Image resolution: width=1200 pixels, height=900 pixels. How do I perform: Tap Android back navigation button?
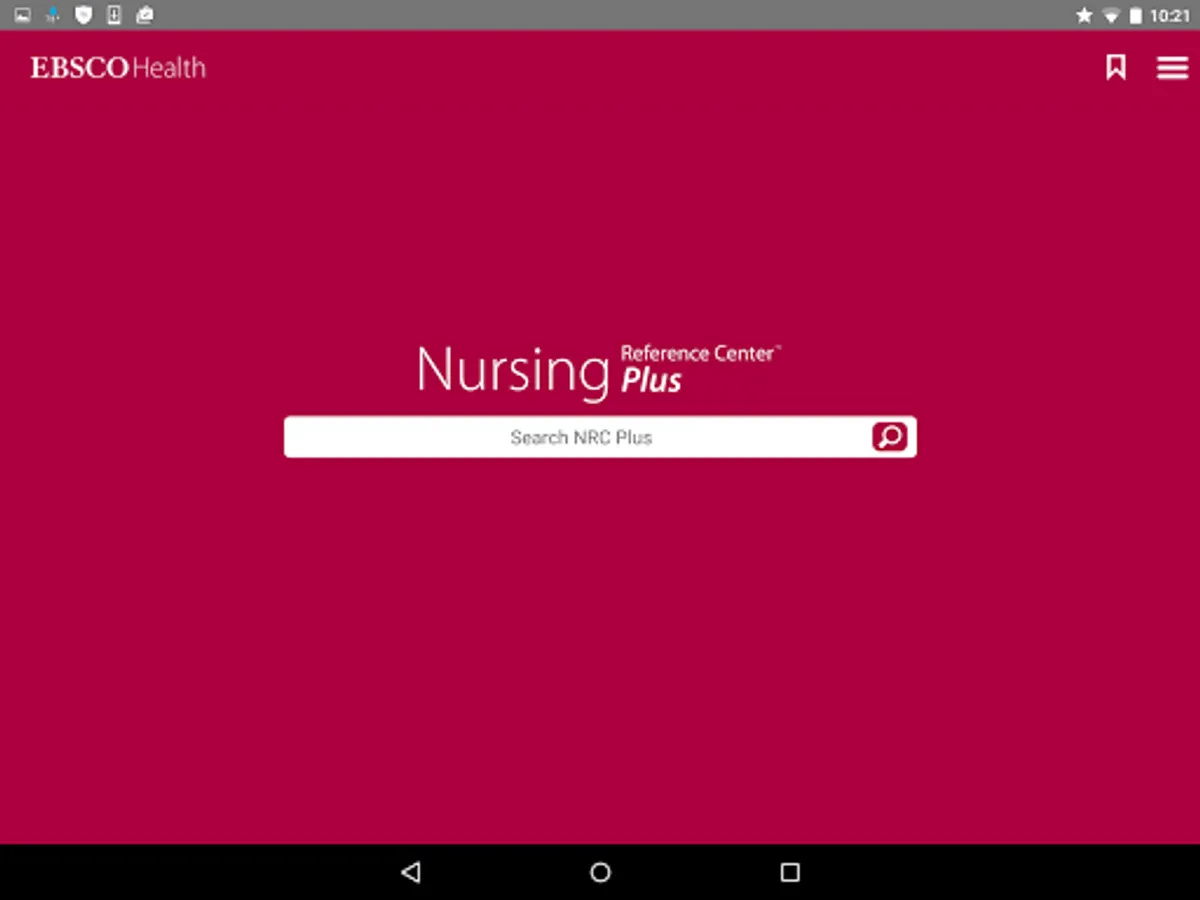(410, 872)
